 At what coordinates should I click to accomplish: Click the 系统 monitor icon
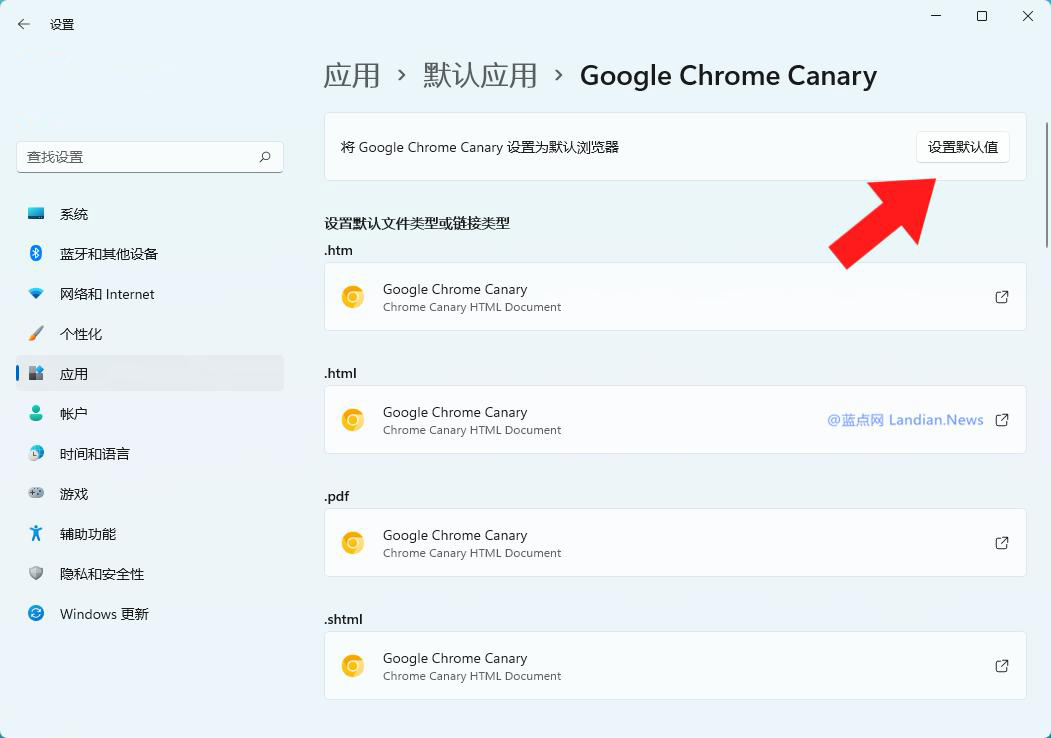(x=36, y=214)
